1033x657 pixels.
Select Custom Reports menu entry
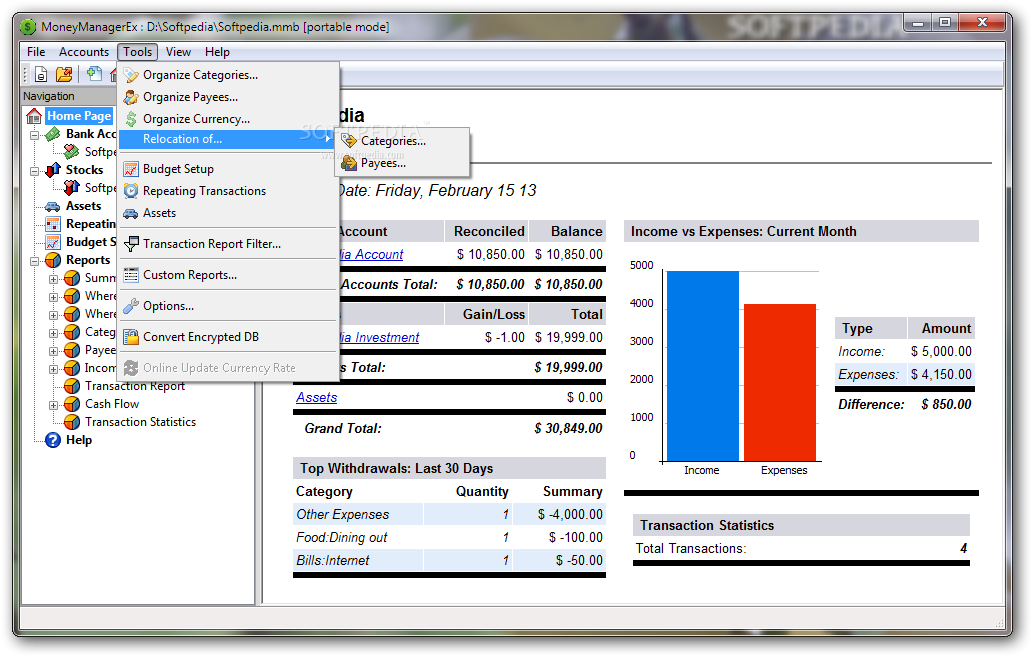click(228, 275)
